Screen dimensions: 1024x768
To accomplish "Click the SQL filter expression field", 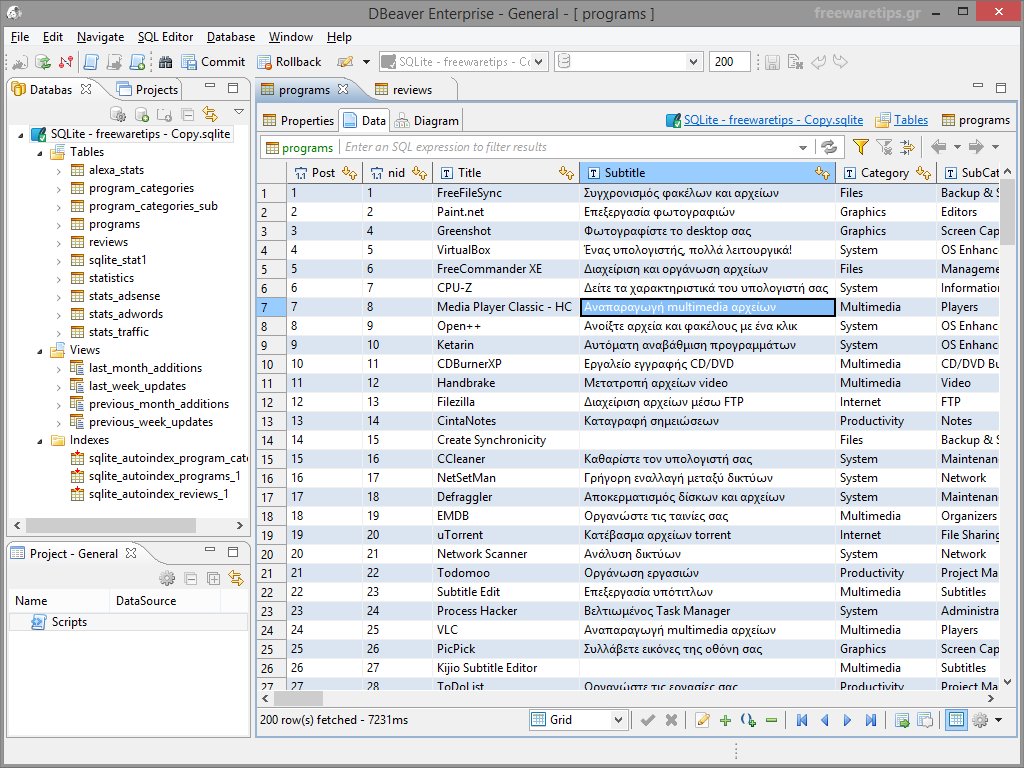I will point(568,147).
